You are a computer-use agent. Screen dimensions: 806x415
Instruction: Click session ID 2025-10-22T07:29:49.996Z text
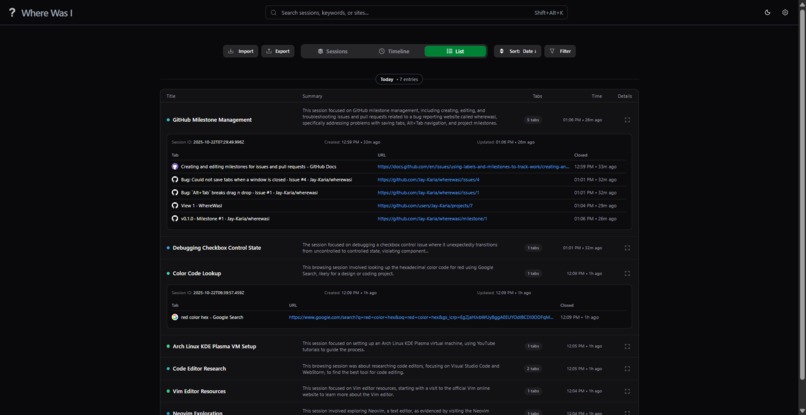(x=218, y=142)
